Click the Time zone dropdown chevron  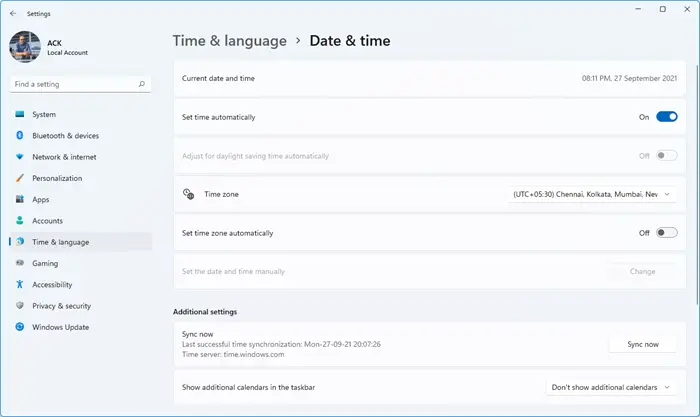point(667,194)
